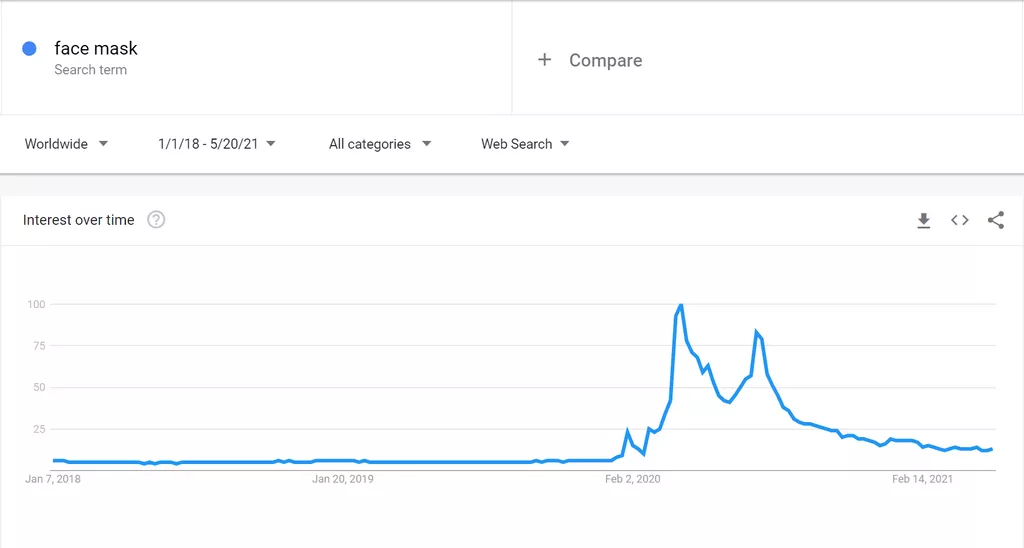The width and height of the screenshot is (1024, 548).
Task: Click the Search term subtitle text
Action: point(90,70)
